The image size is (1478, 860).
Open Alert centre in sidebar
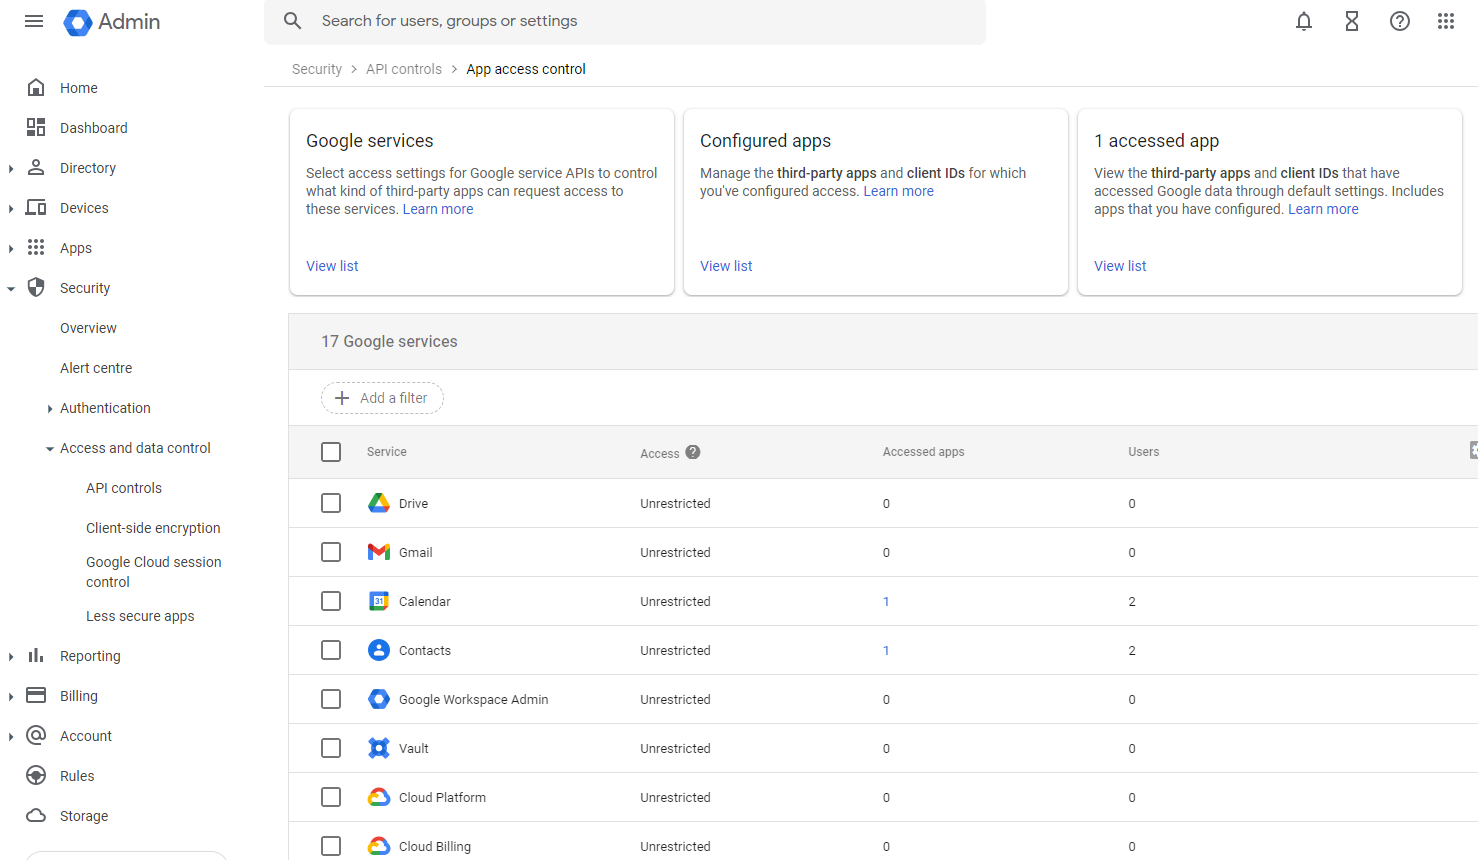click(96, 368)
